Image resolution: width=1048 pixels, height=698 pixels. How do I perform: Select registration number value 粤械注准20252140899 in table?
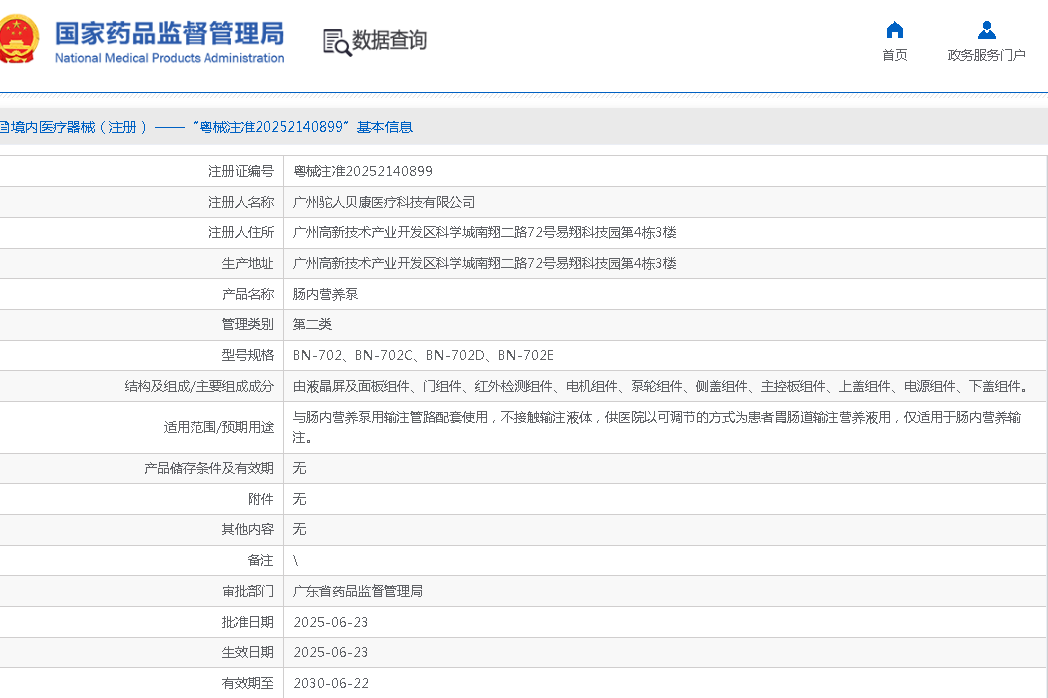(x=363, y=171)
